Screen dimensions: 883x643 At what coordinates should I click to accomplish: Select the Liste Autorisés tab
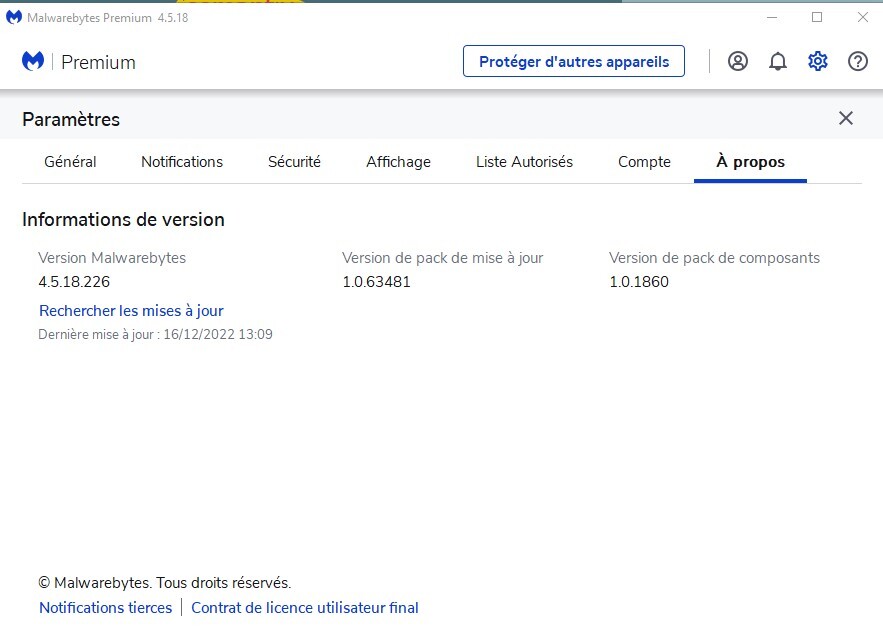524,162
